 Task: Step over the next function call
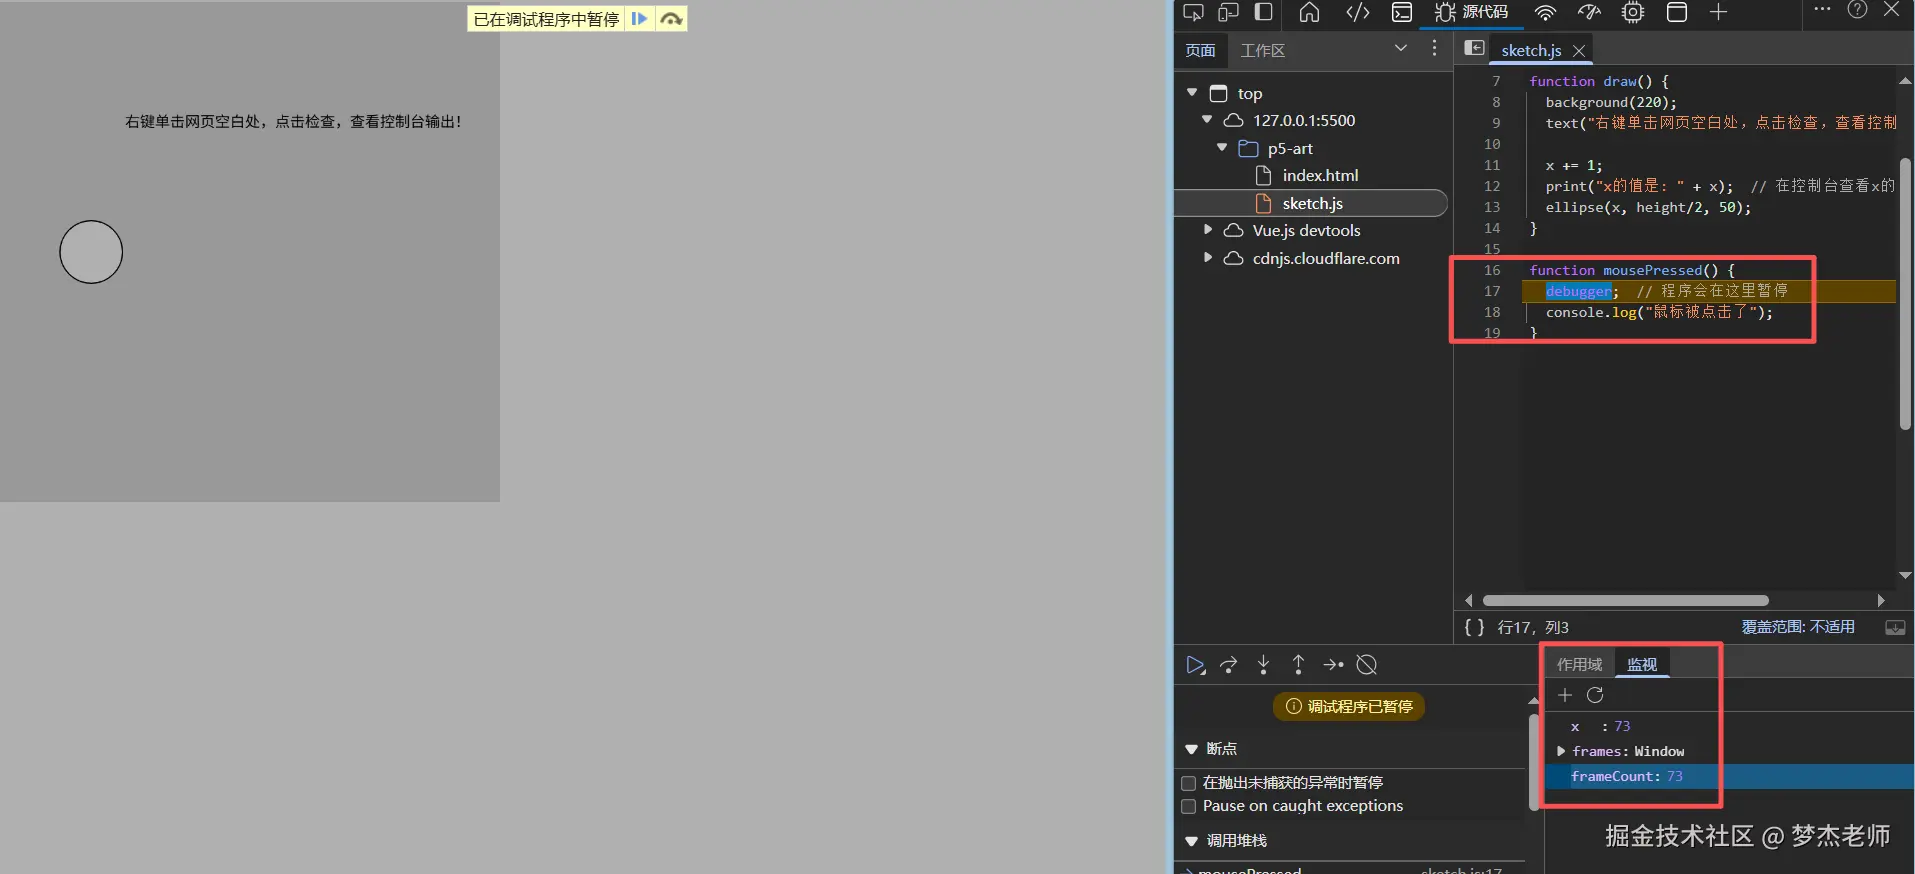[1229, 665]
